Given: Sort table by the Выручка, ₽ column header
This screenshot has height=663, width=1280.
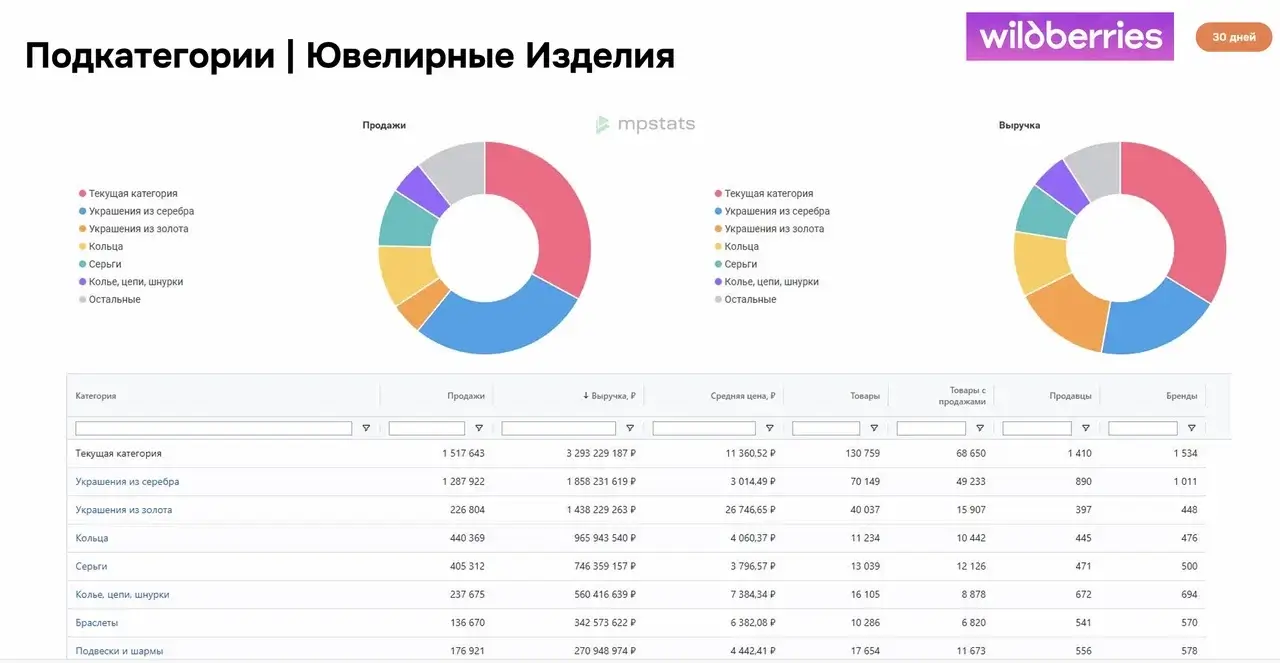Looking at the screenshot, I should point(613,396).
